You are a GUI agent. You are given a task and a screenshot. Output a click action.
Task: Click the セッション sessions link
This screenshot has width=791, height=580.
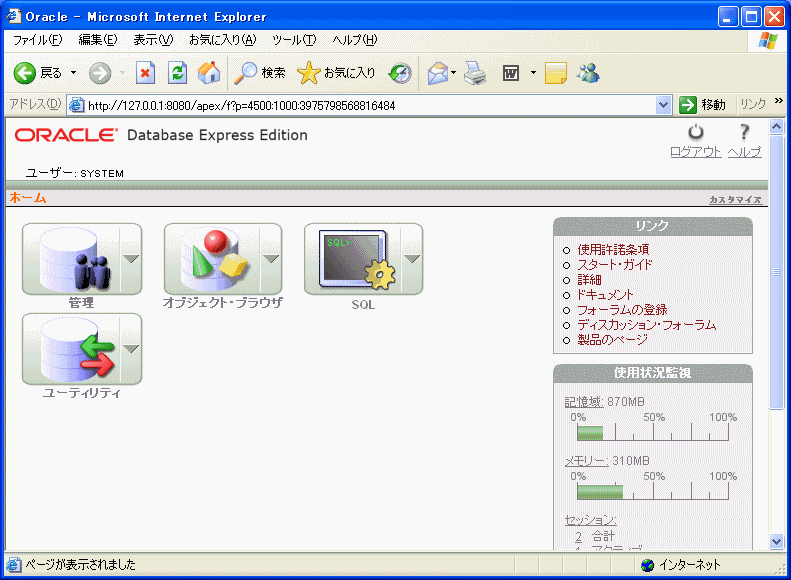(590, 519)
